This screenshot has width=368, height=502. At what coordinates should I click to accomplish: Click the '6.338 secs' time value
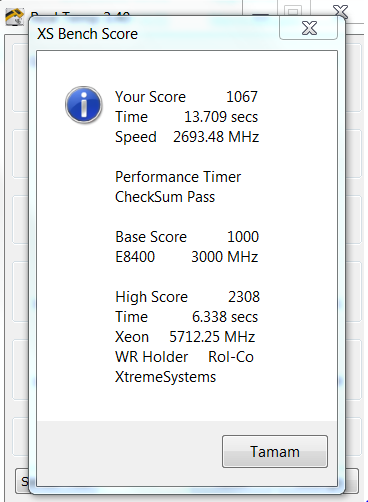coord(225,317)
